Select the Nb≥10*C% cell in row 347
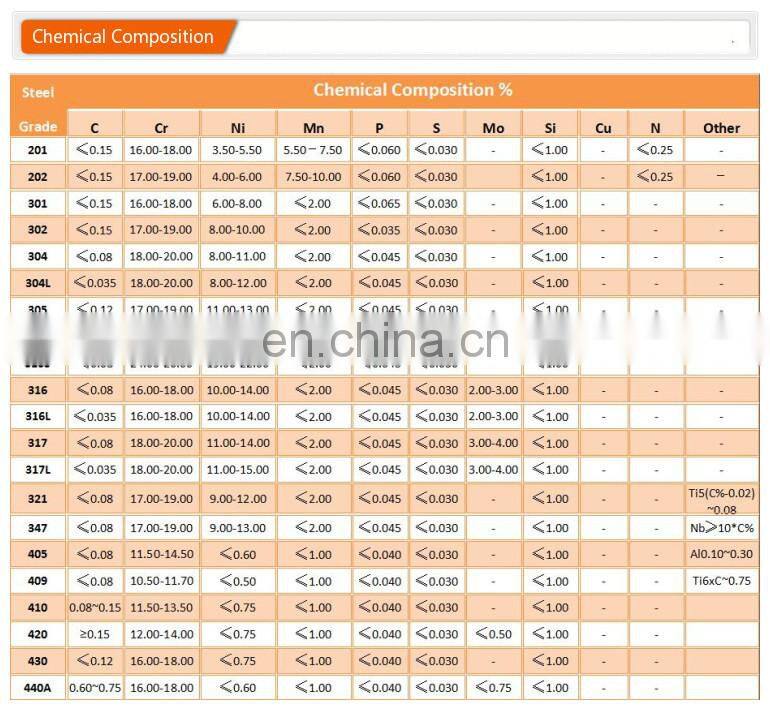 721,528
